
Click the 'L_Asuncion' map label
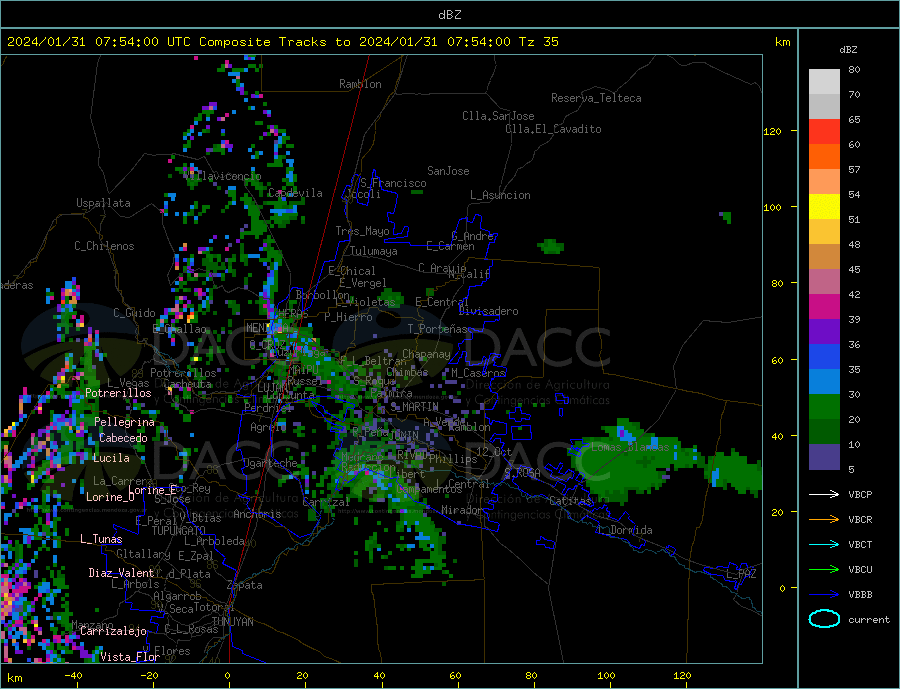click(x=500, y=195)
